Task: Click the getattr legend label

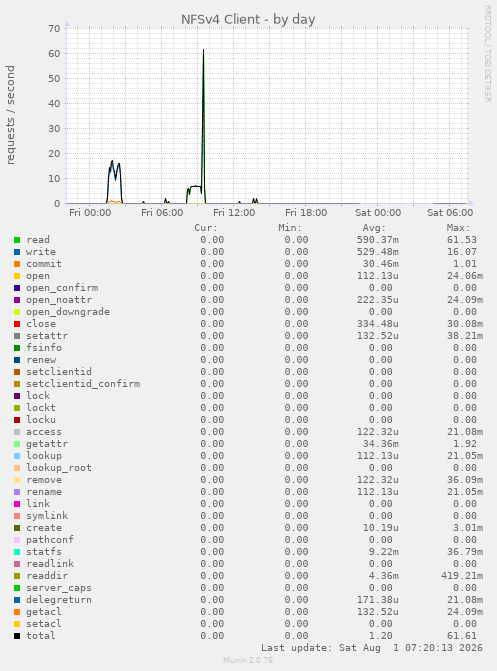Action: (47, 444)
